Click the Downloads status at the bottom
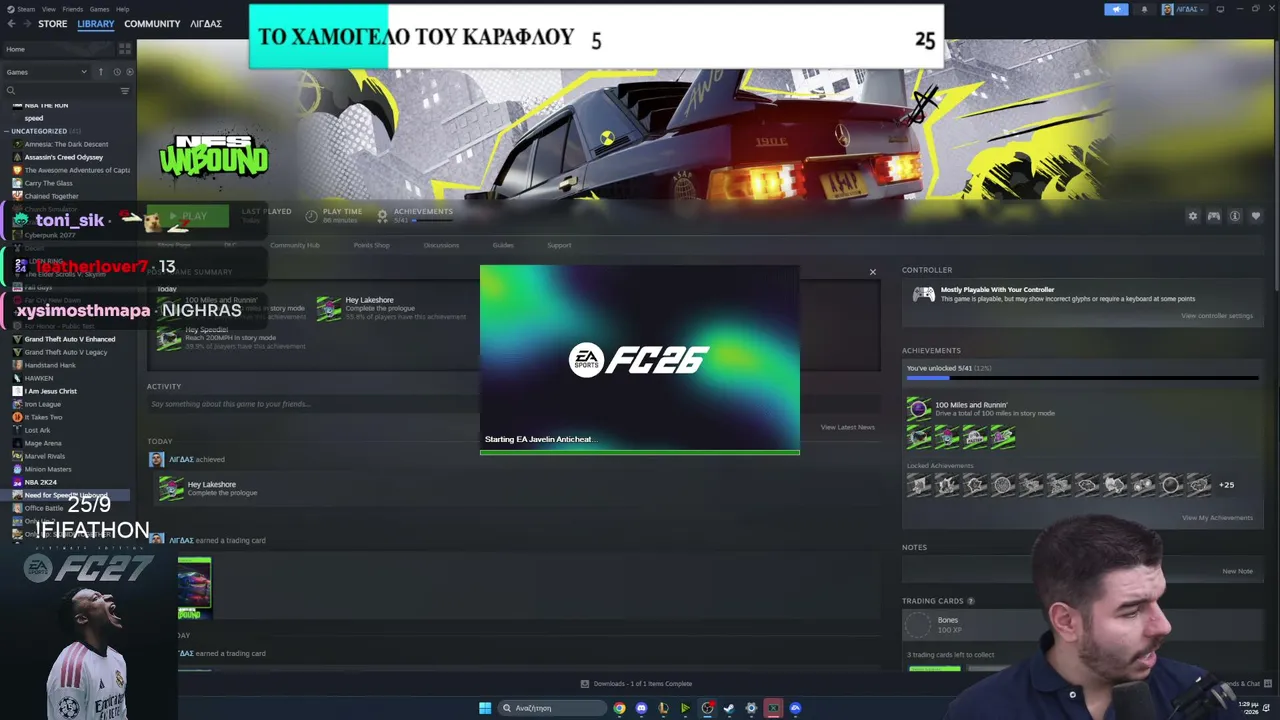 (637, 684)
